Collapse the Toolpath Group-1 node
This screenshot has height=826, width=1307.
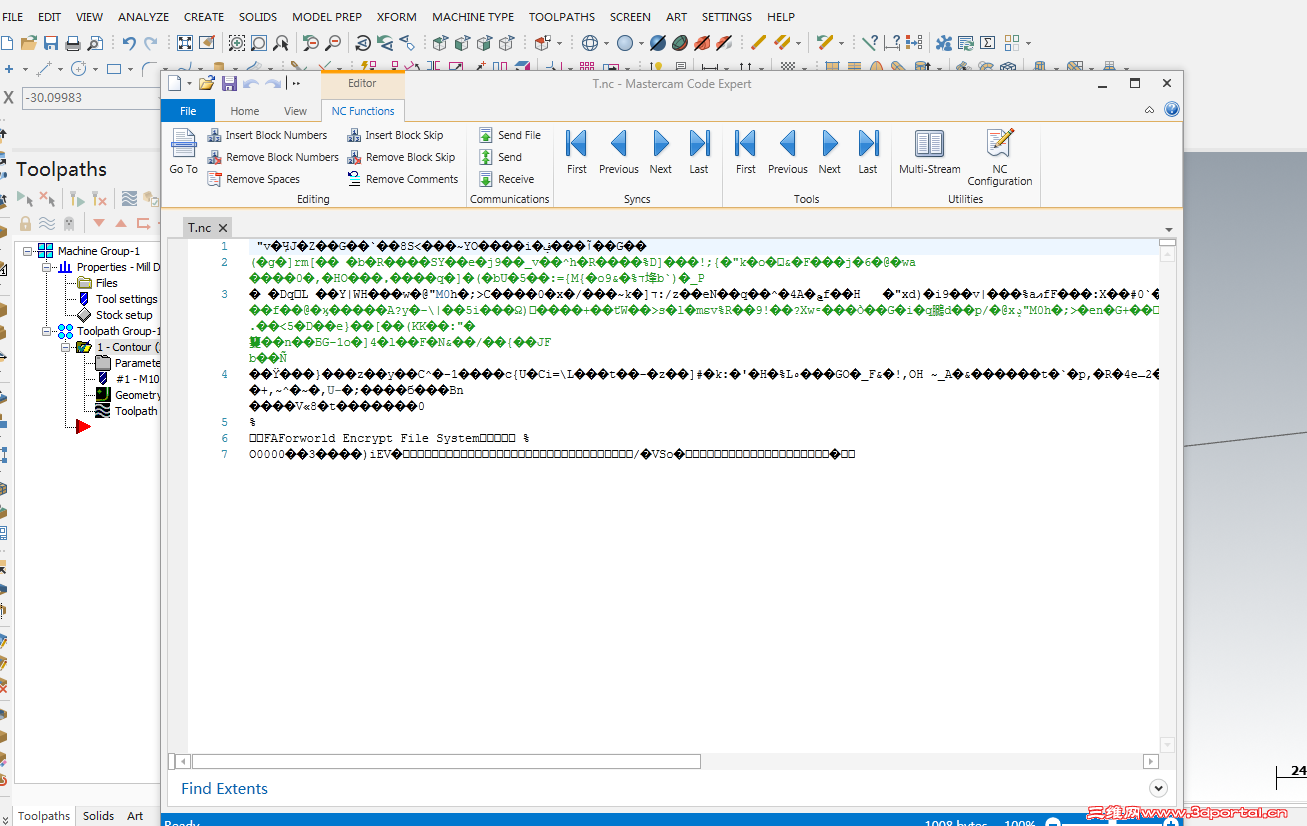[46, 331]
